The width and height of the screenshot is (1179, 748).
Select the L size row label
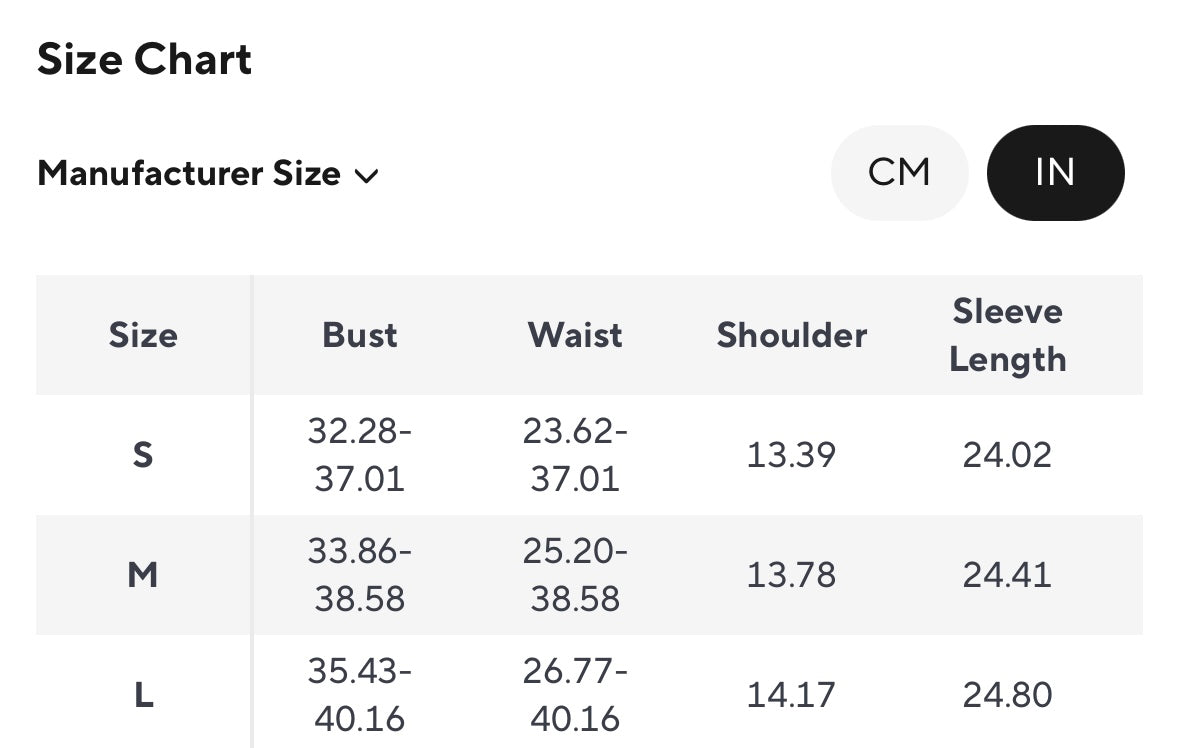click(x=143, y=695)
